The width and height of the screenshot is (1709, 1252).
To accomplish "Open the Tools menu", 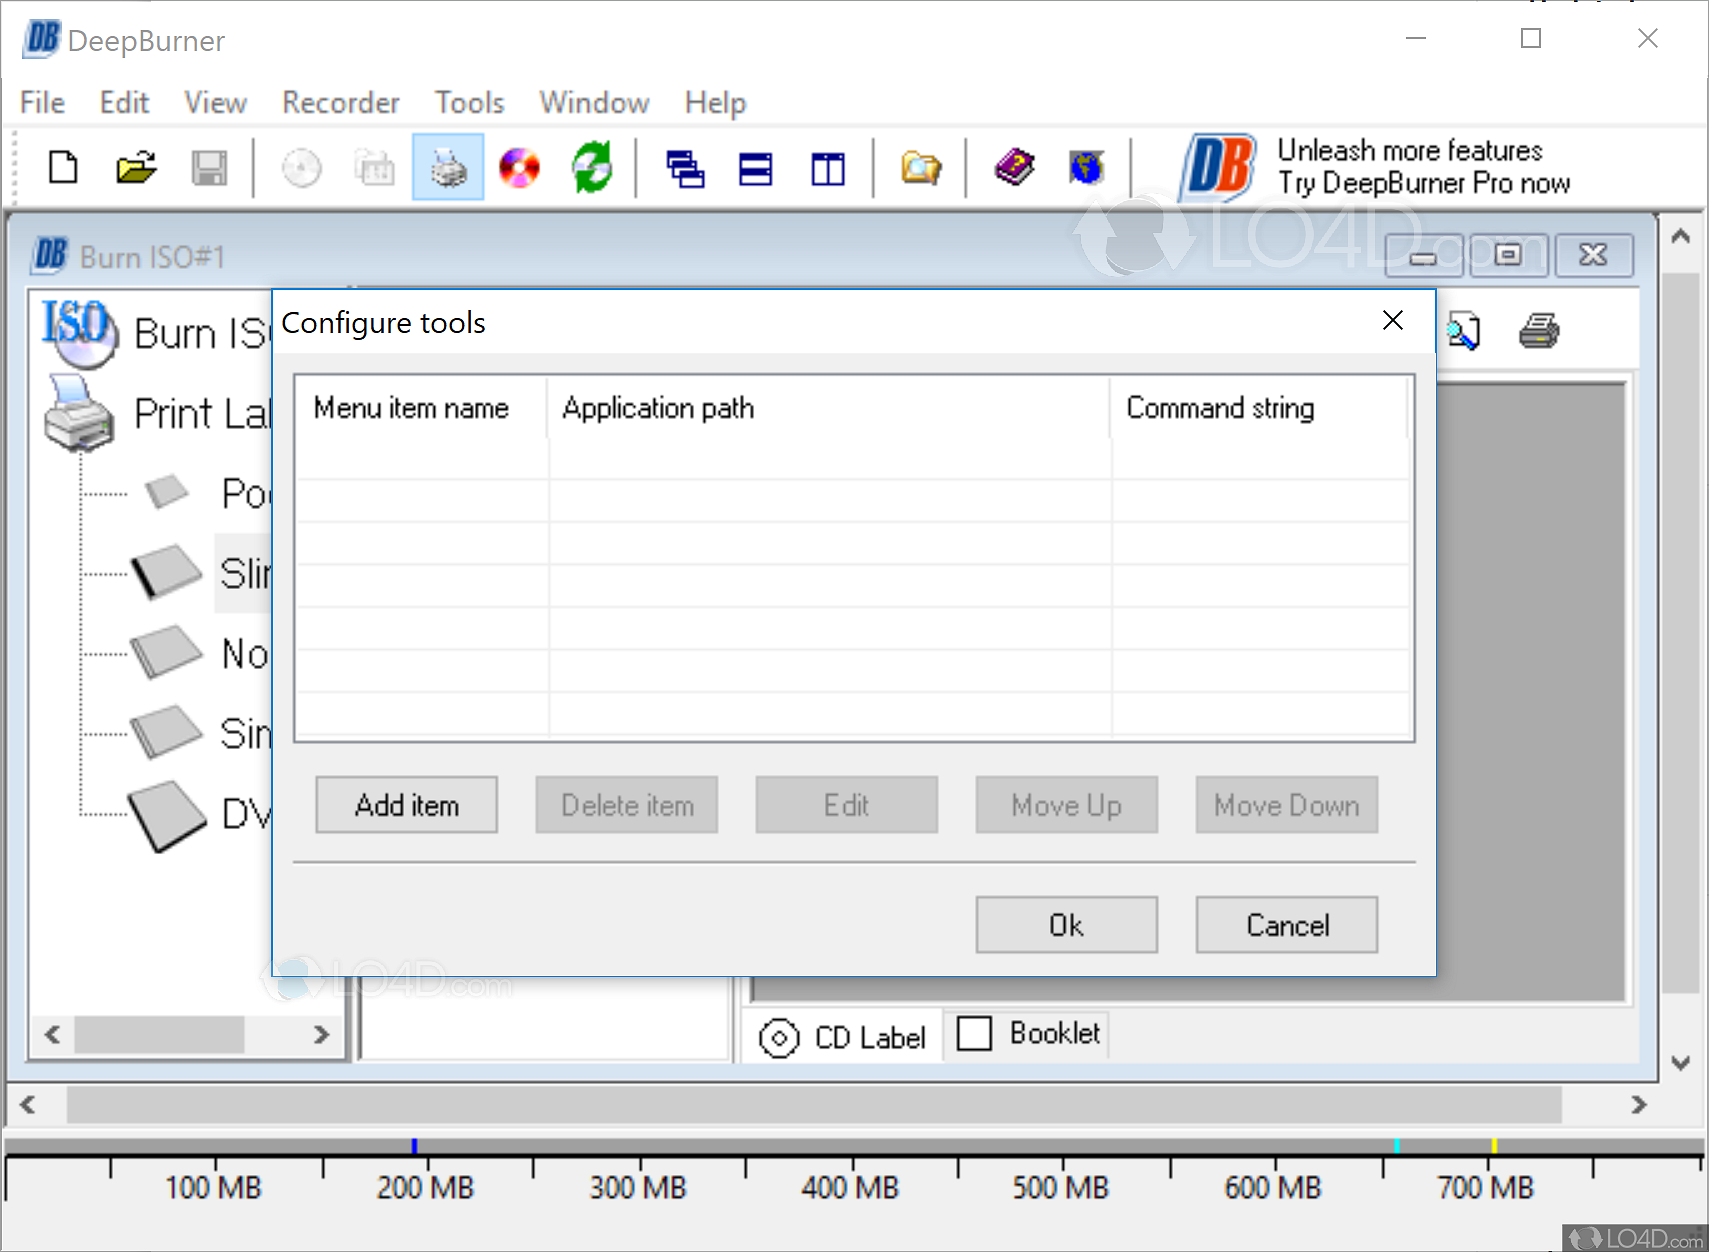I will coord(468,102).
